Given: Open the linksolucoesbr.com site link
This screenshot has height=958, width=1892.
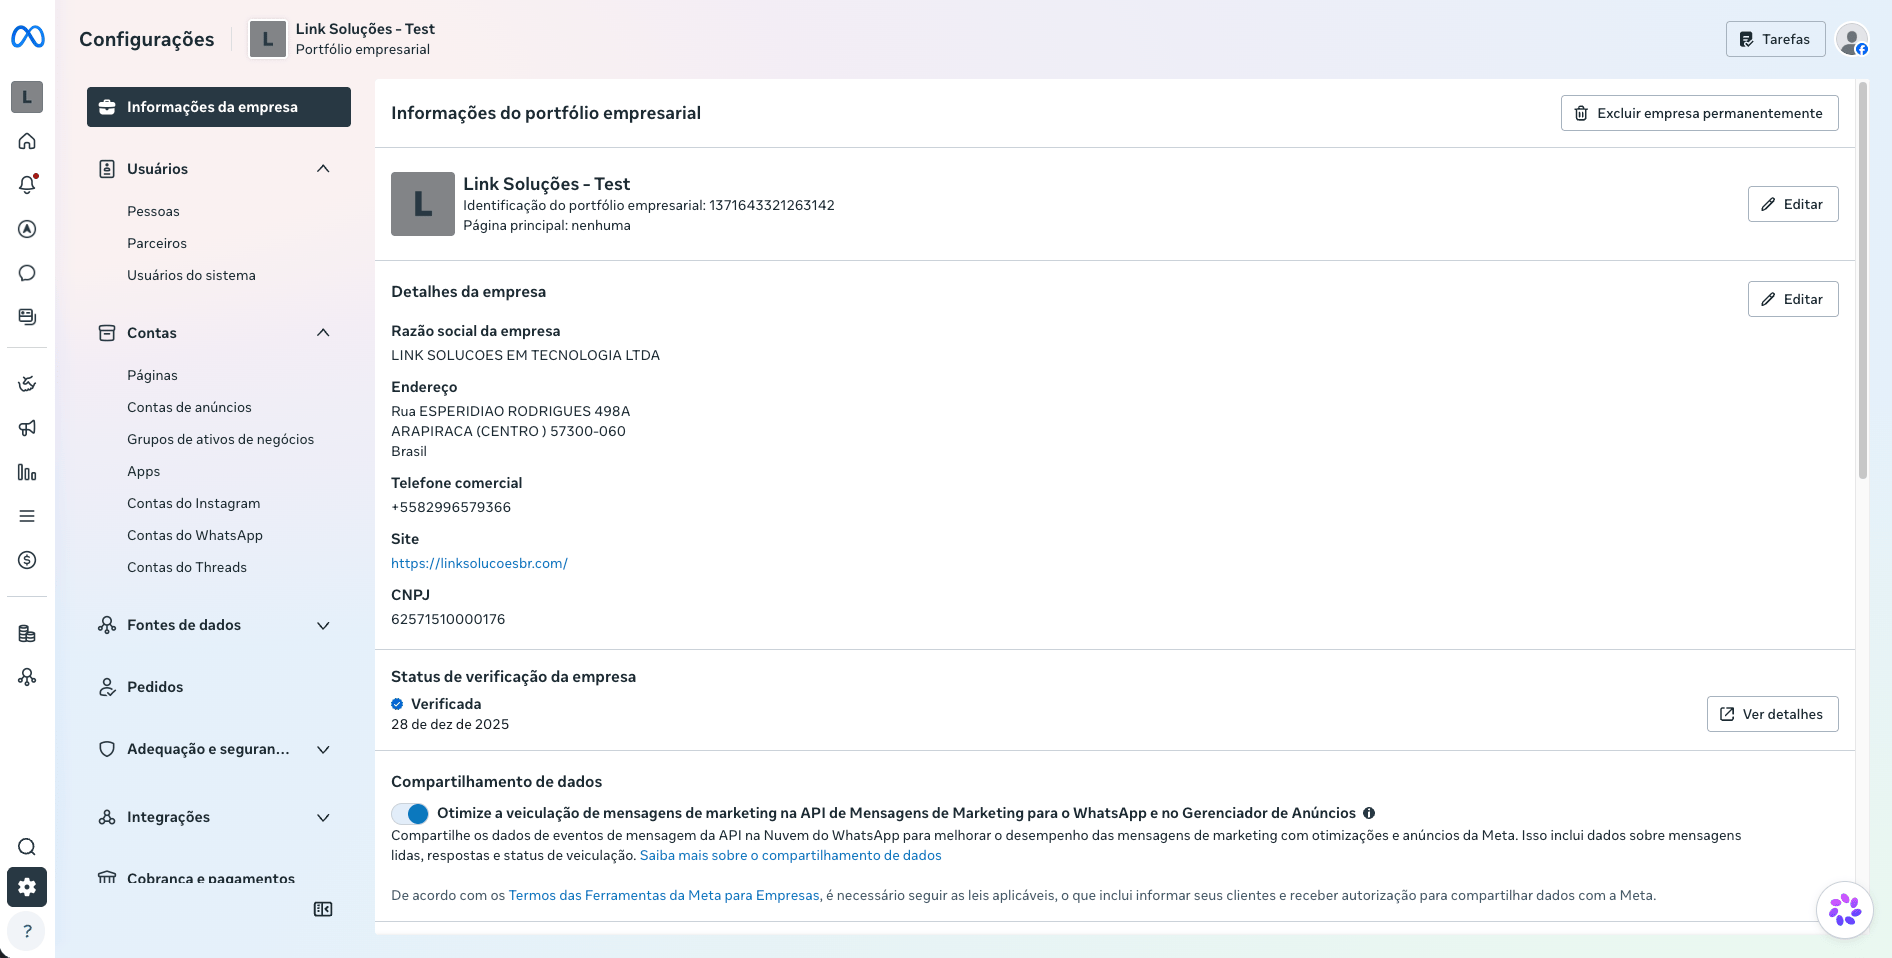Looking at the screenshot, I should point(479,563).
